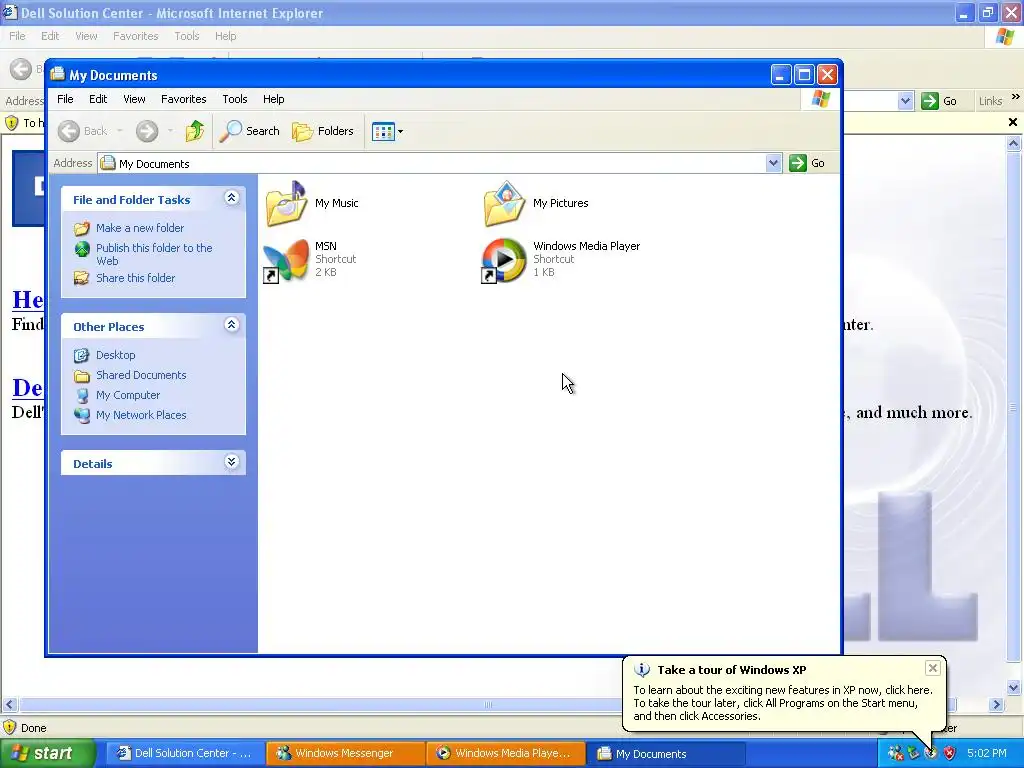Screen dimensions: 1024x768
Task: Open the Favorites menu in Internet Explorer
Action: click(x=135, y=36)
